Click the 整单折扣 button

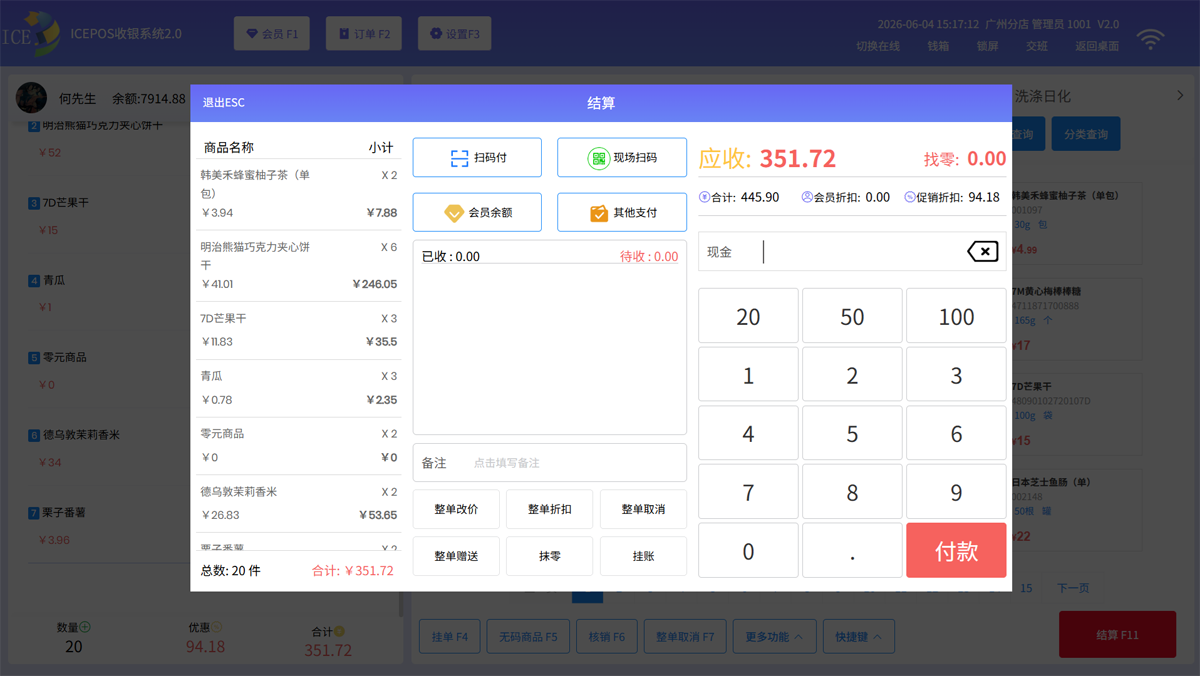click(x=550, y=509)
